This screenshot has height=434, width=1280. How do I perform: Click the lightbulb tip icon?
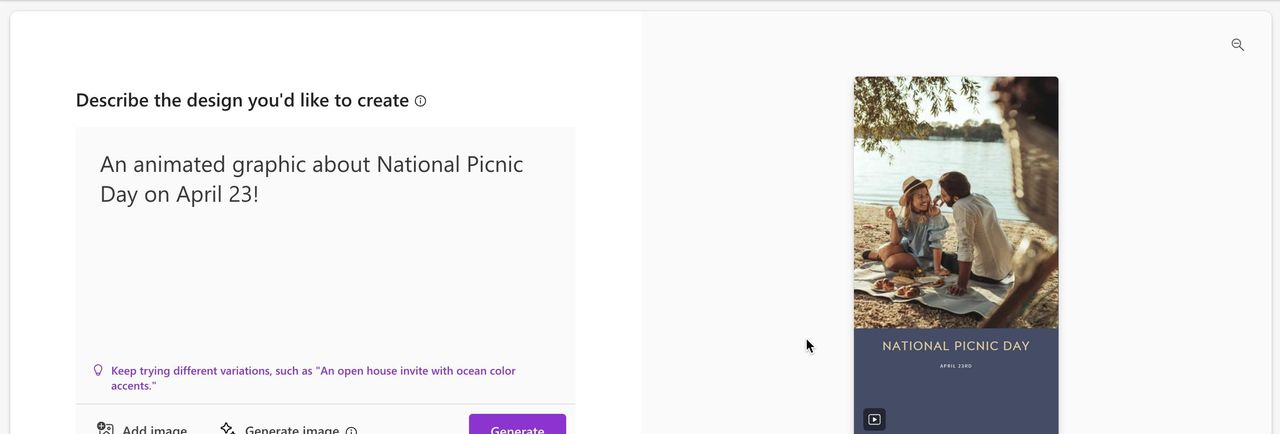tap(98, 370)
